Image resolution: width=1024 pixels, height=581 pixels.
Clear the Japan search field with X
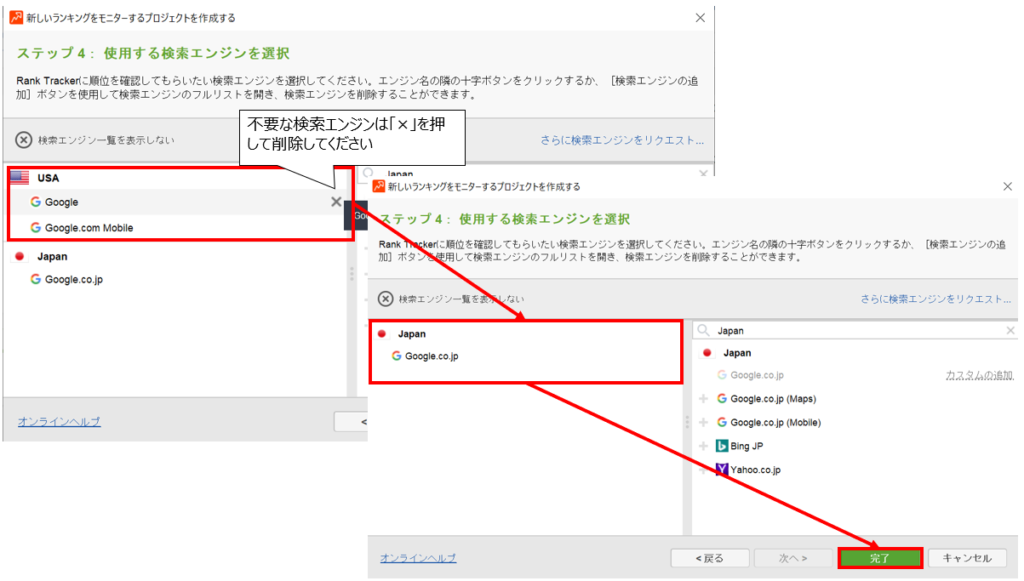click(x=1010, y=331)
